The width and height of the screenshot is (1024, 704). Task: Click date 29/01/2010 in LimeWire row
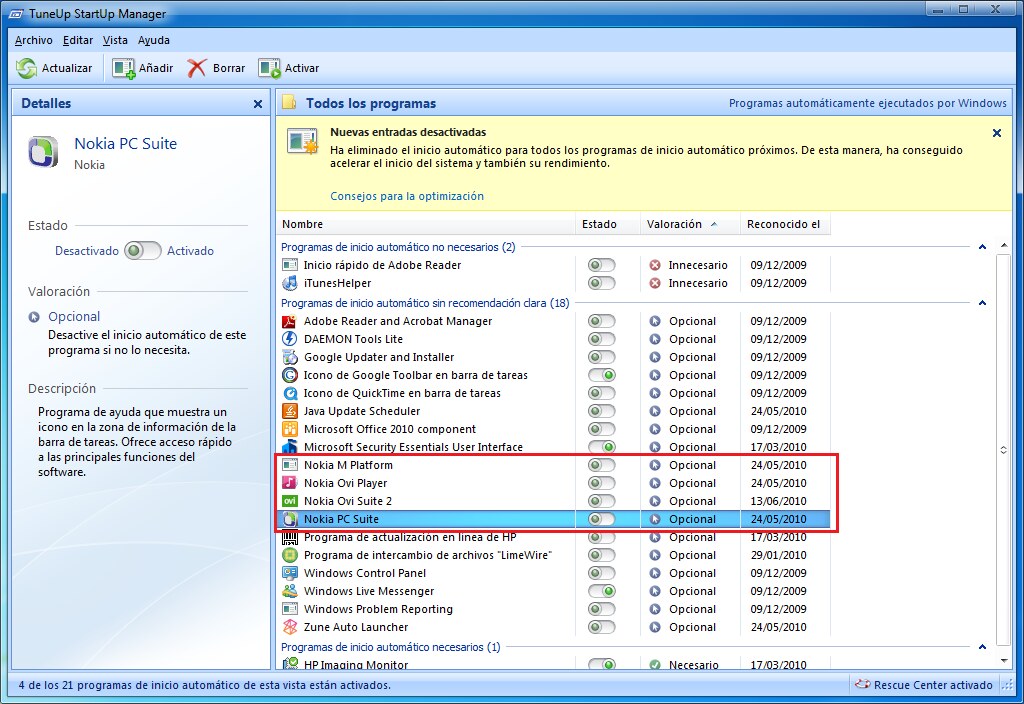coord(778,555)
